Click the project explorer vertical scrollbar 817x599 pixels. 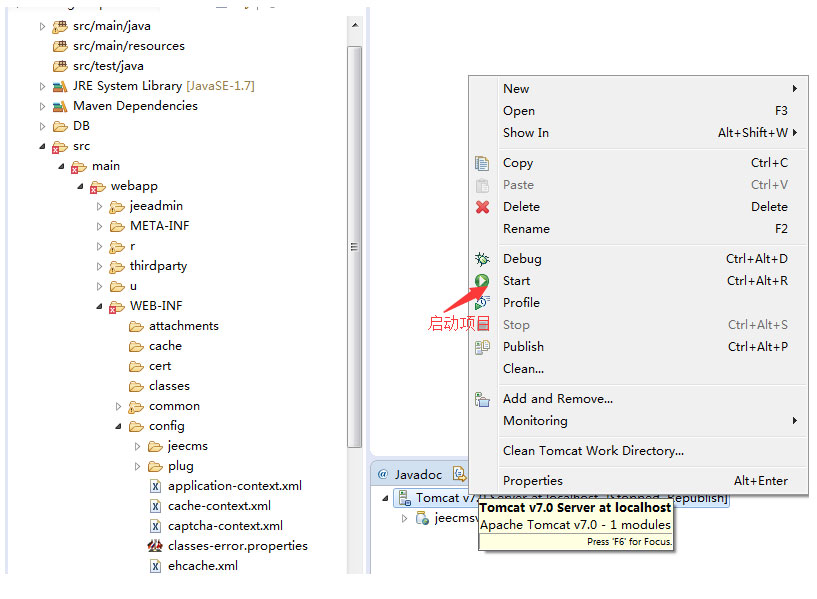(354, 246)
